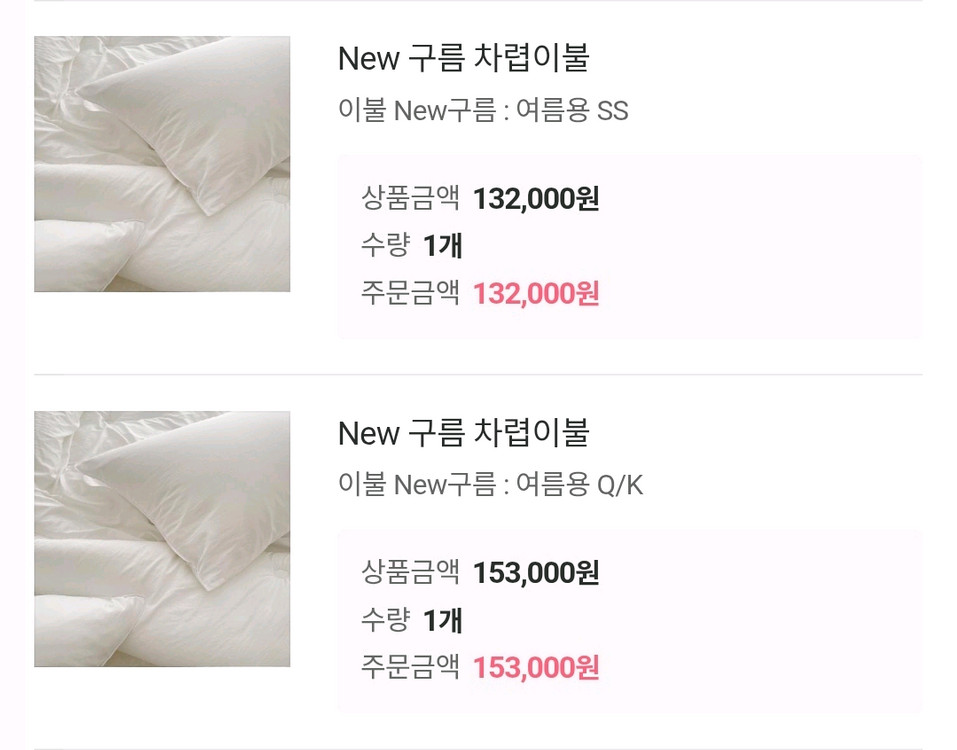Click the pink 132,000원 order amount
Screen dimensions: 957x750
[x=536, y=294]
